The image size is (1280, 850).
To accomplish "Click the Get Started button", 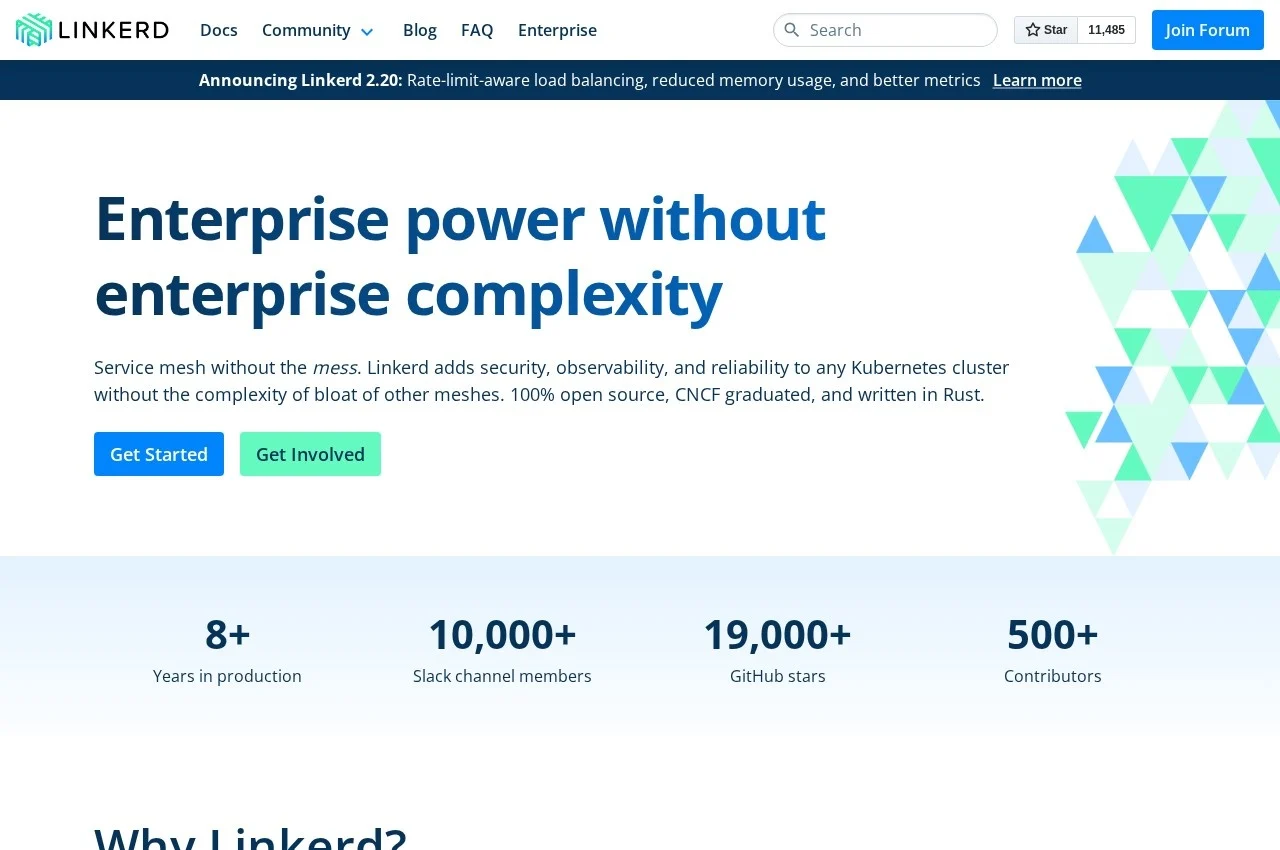I will click(x=159, y=454).
